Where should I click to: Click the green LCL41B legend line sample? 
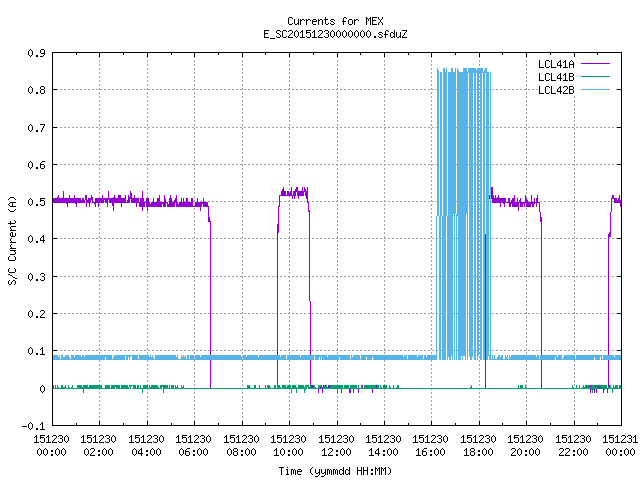tap(595, 76)
